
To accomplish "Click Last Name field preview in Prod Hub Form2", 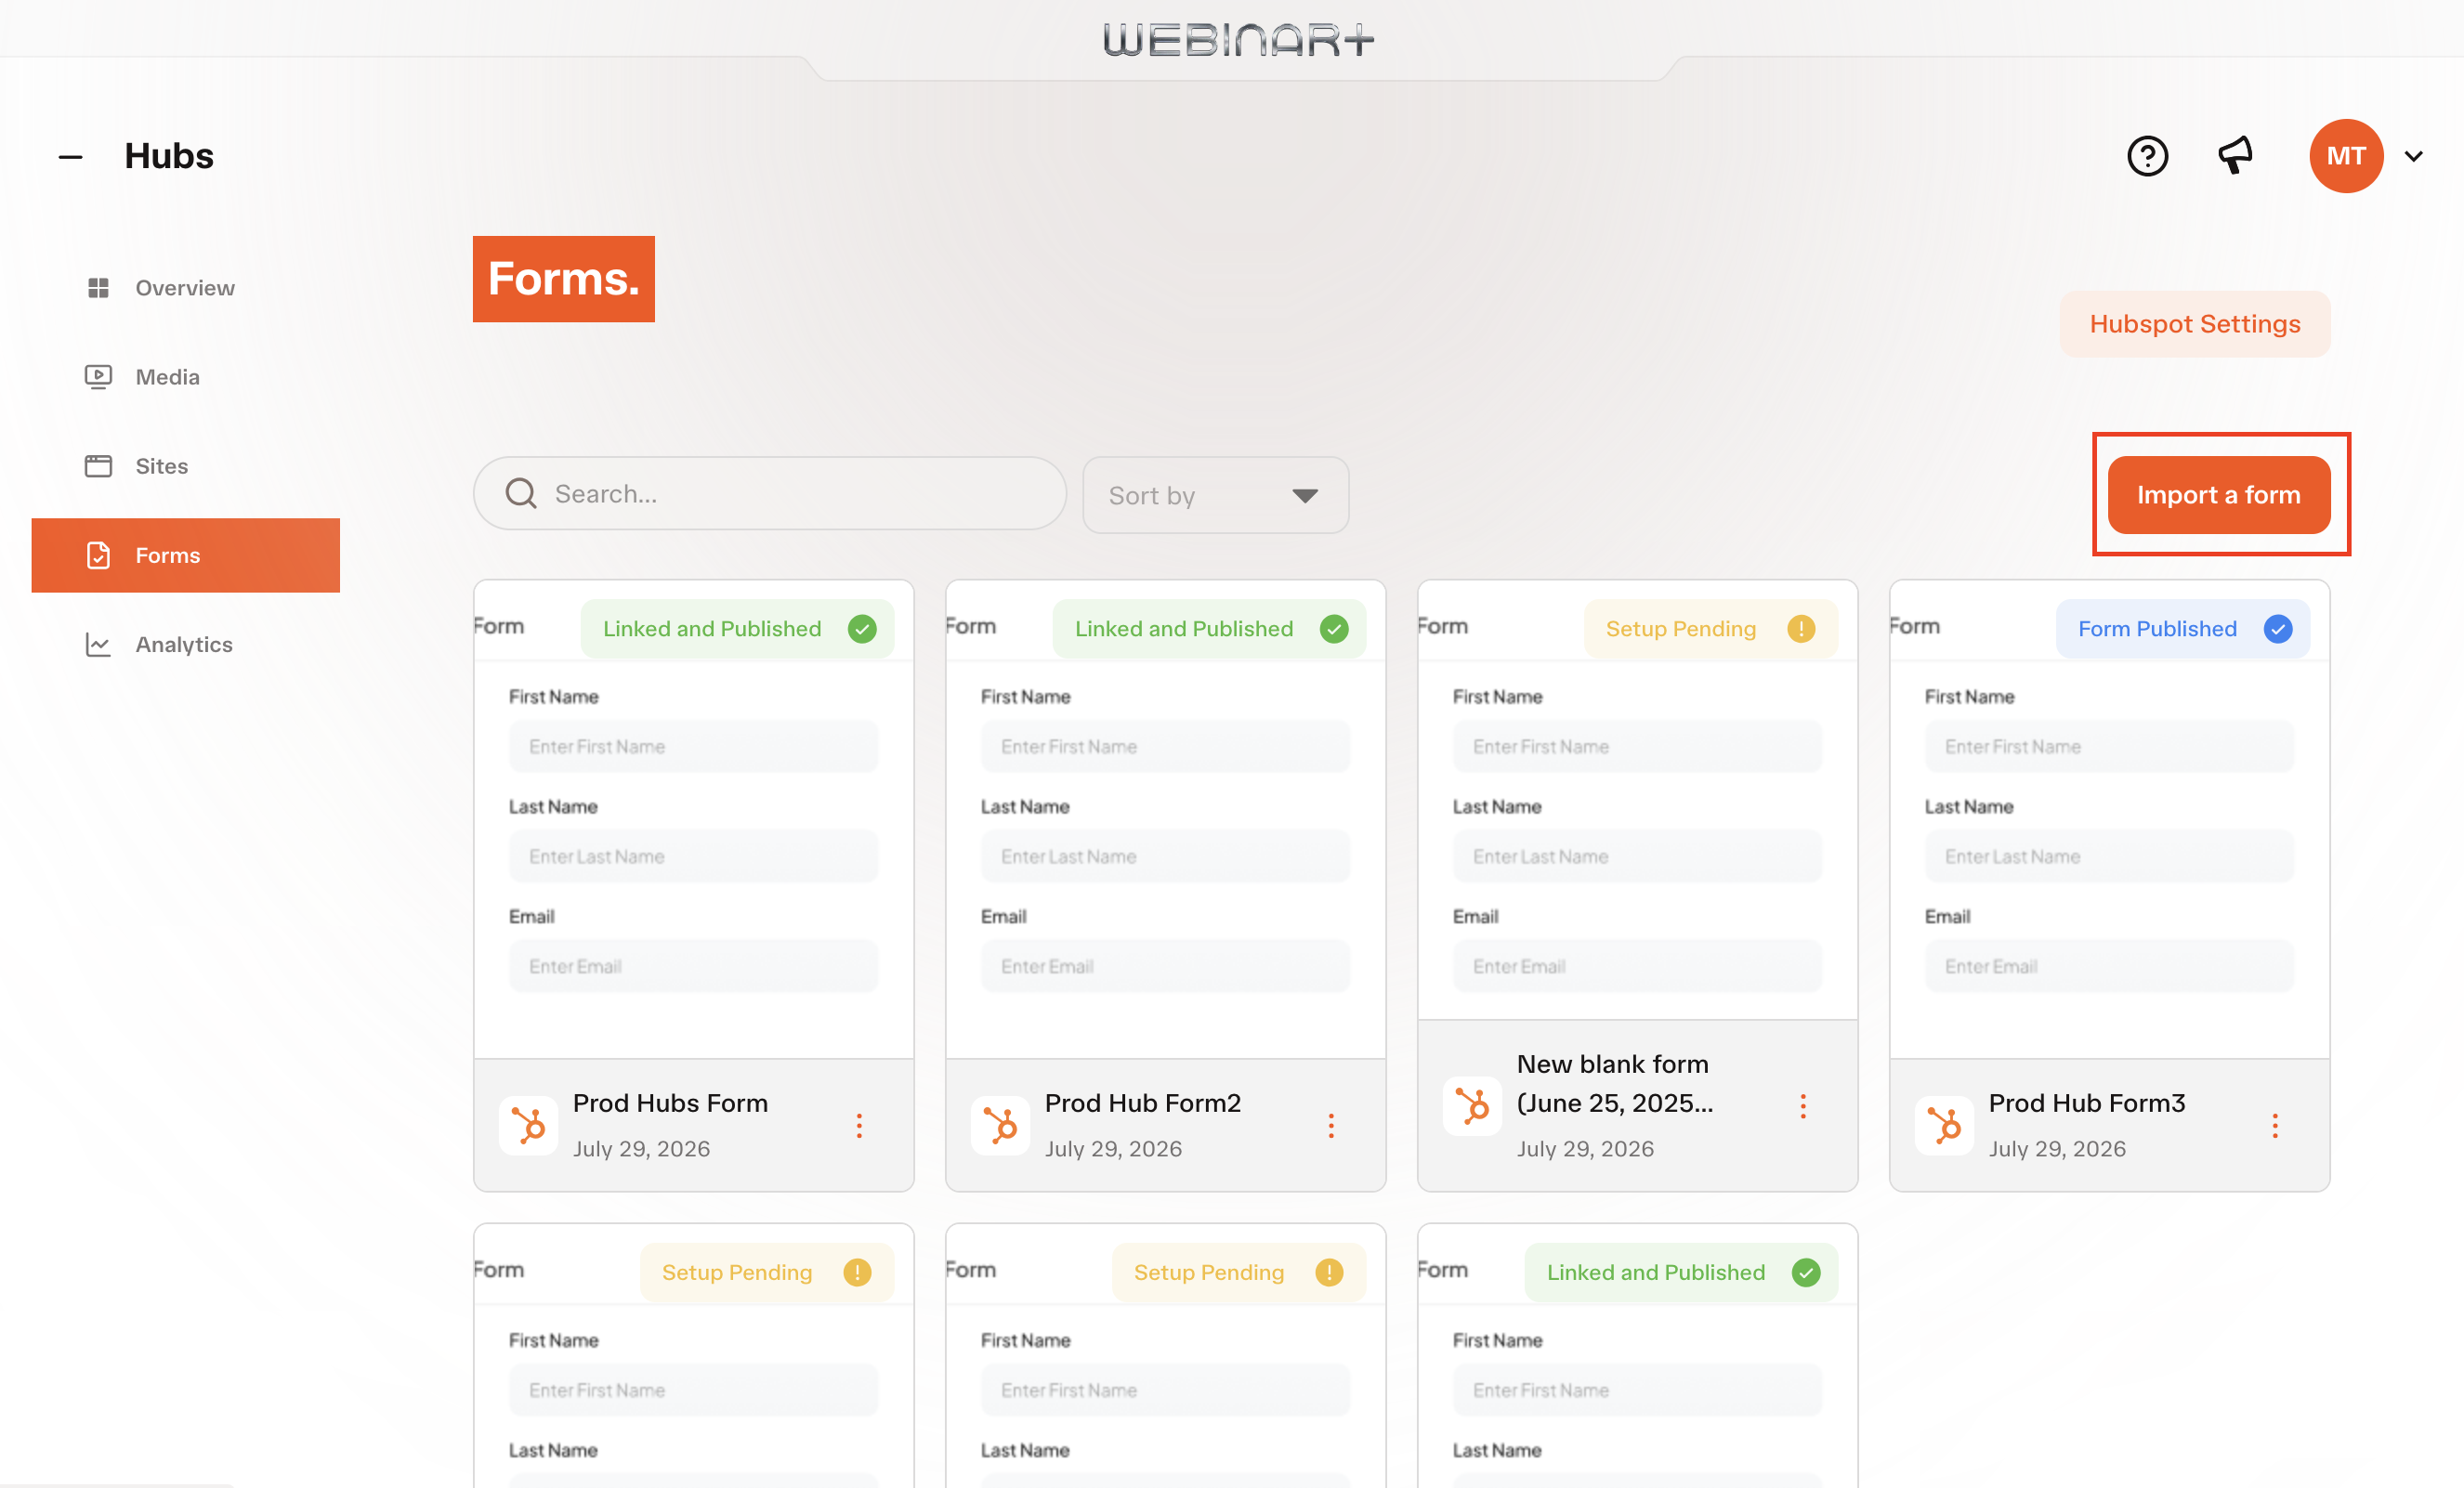I will tap(1165, 856).
